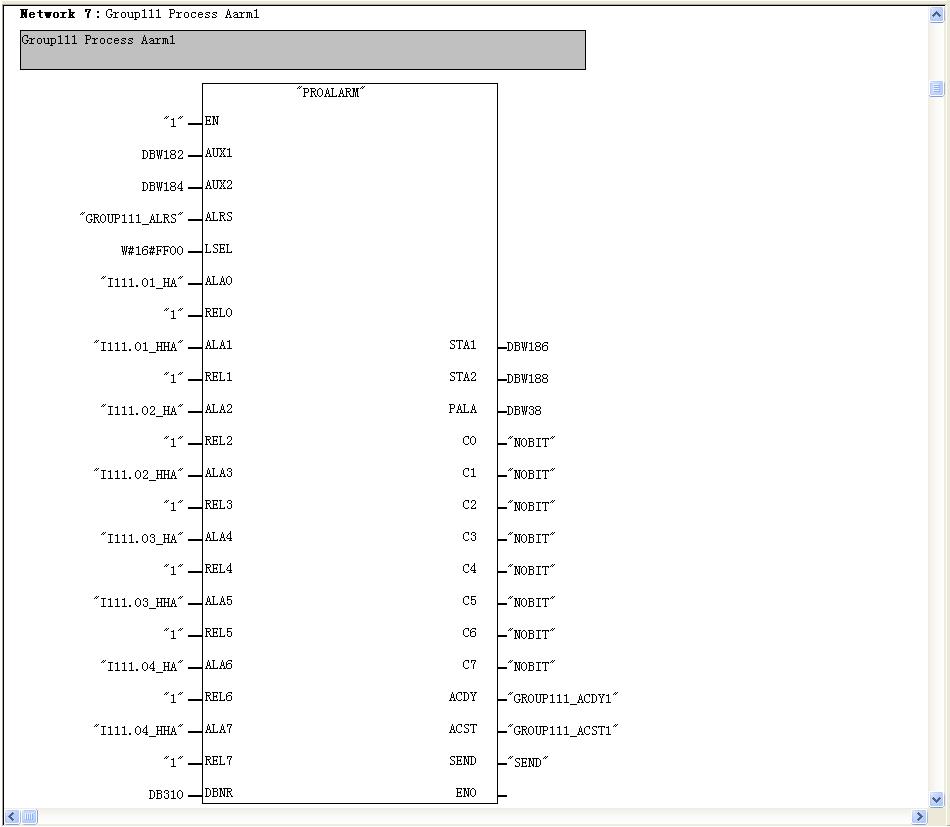The height and width of the screenshot is (827, 950).
Task: Select the Network 7 title line
Action: click(x=139, y=14)
